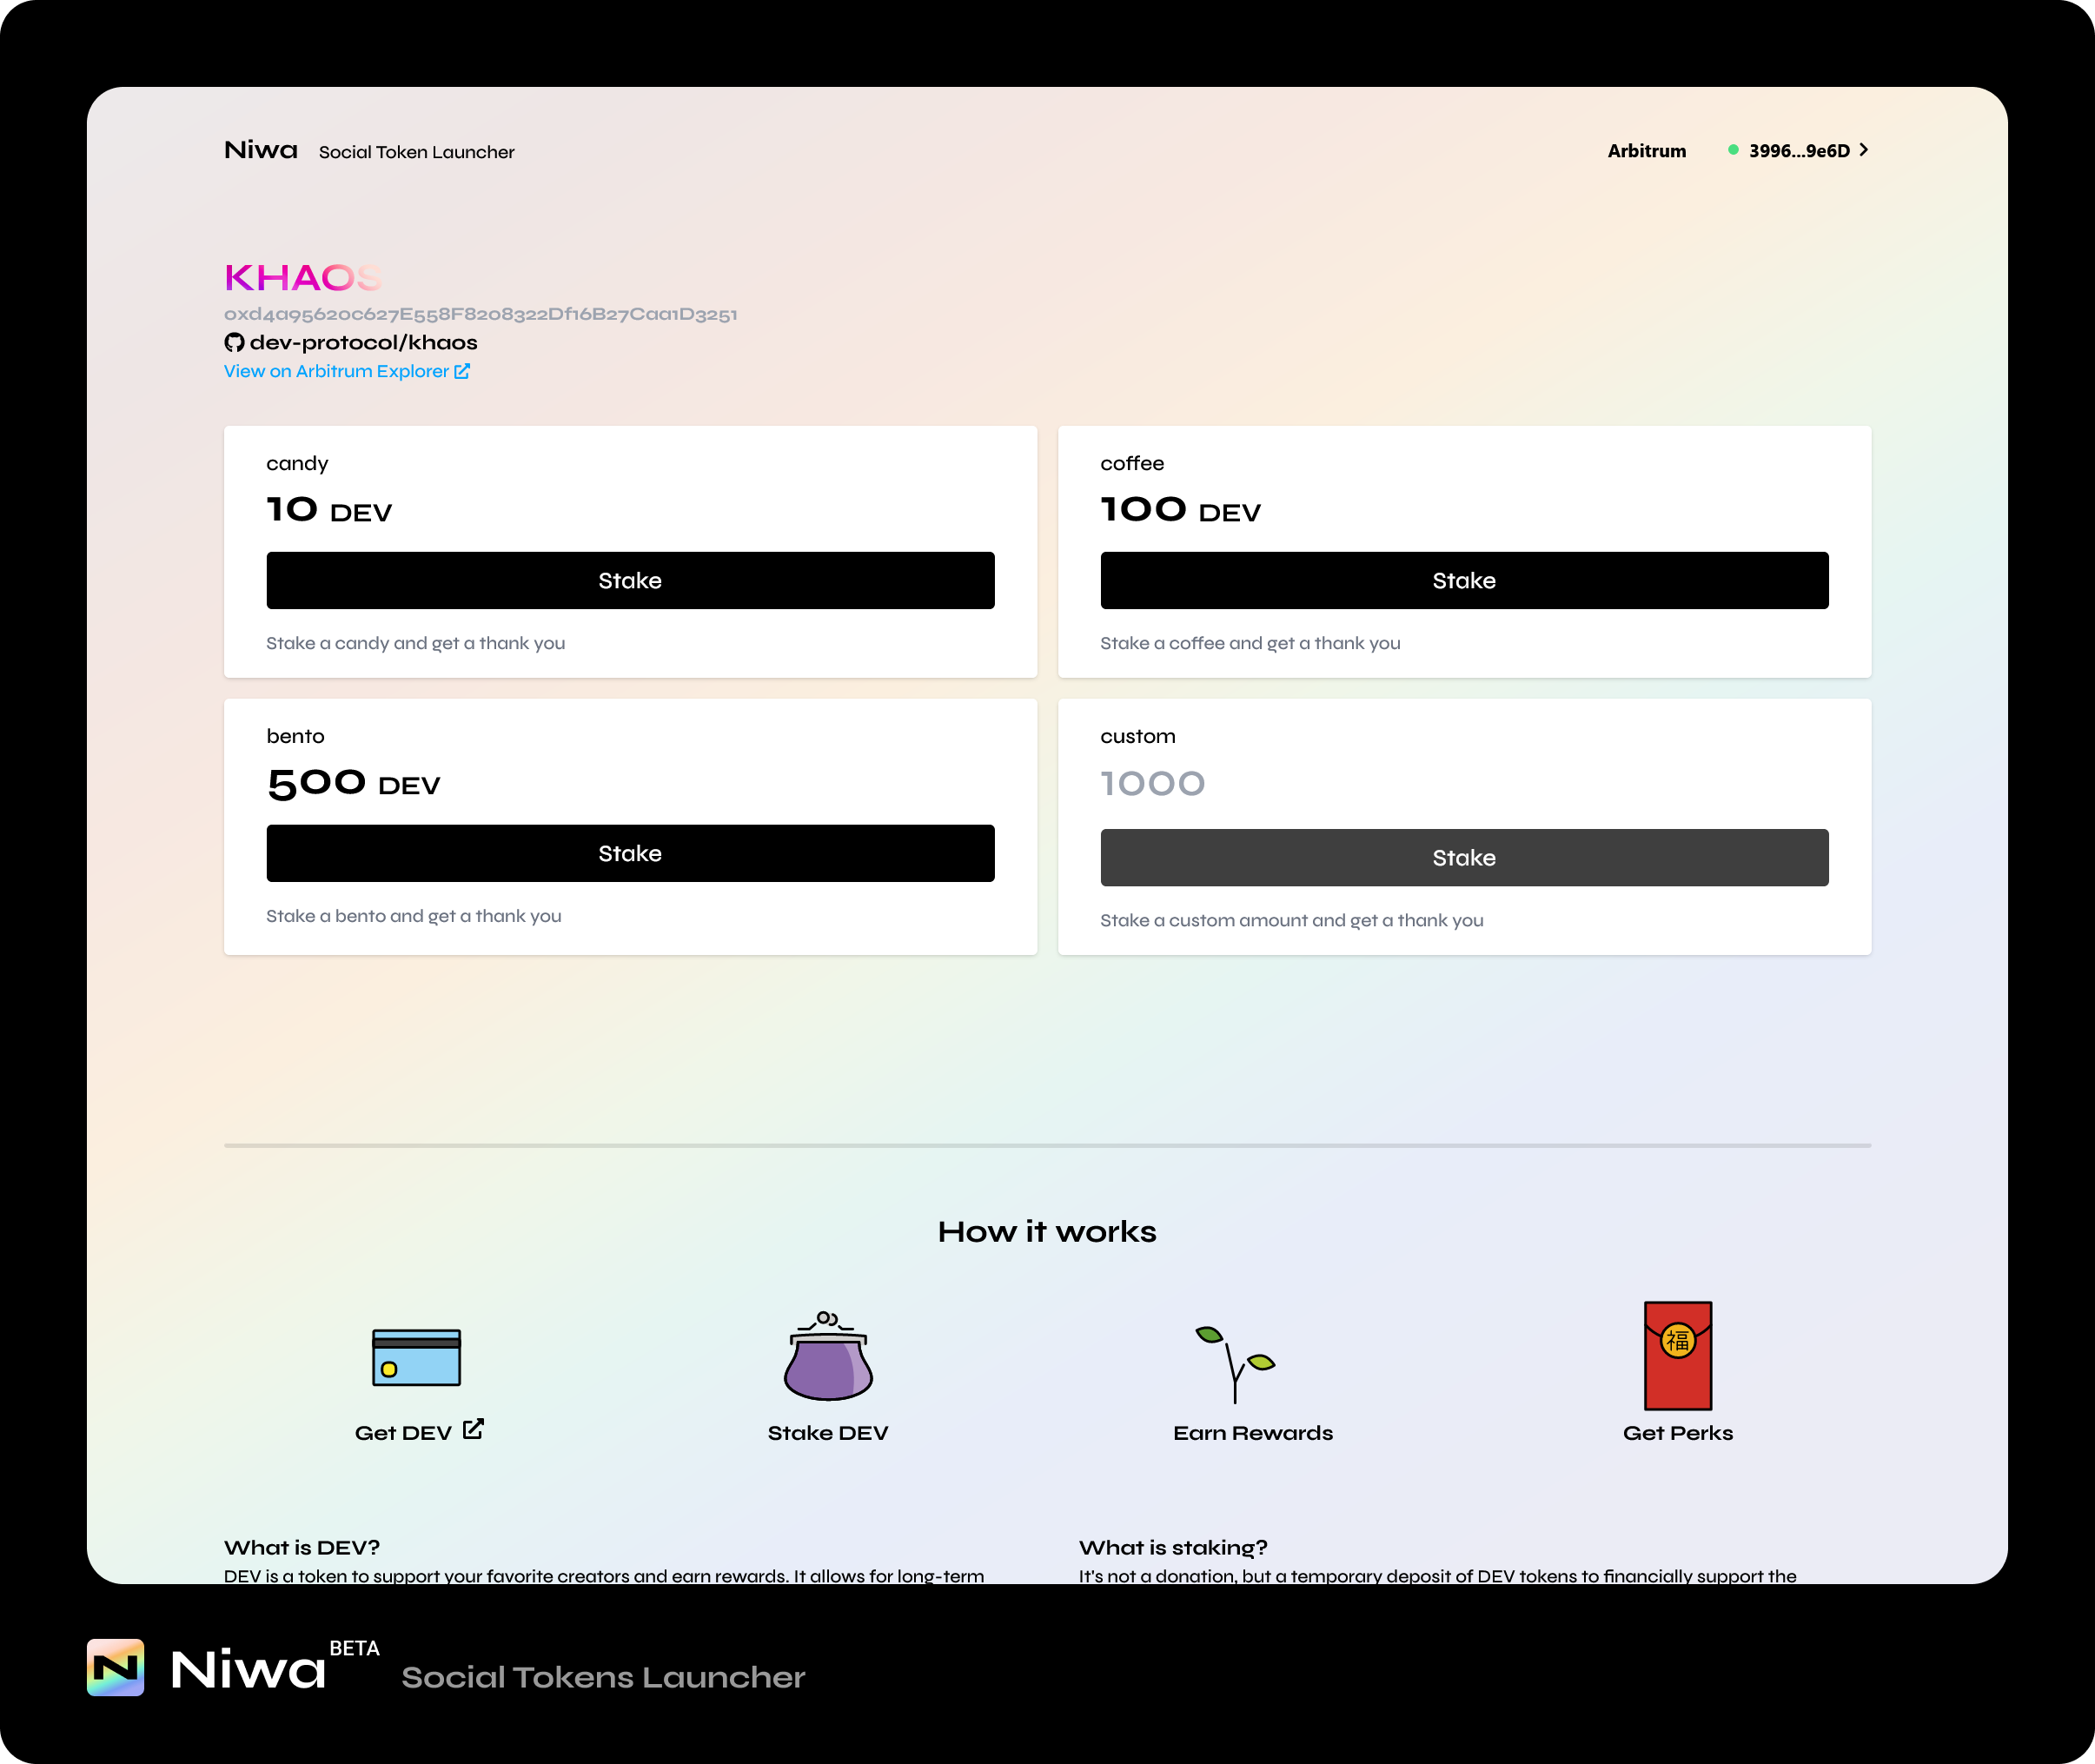Stake 500 DEV for a bento
This screenshot has width=2095, height=1764.
click(630, 853)
